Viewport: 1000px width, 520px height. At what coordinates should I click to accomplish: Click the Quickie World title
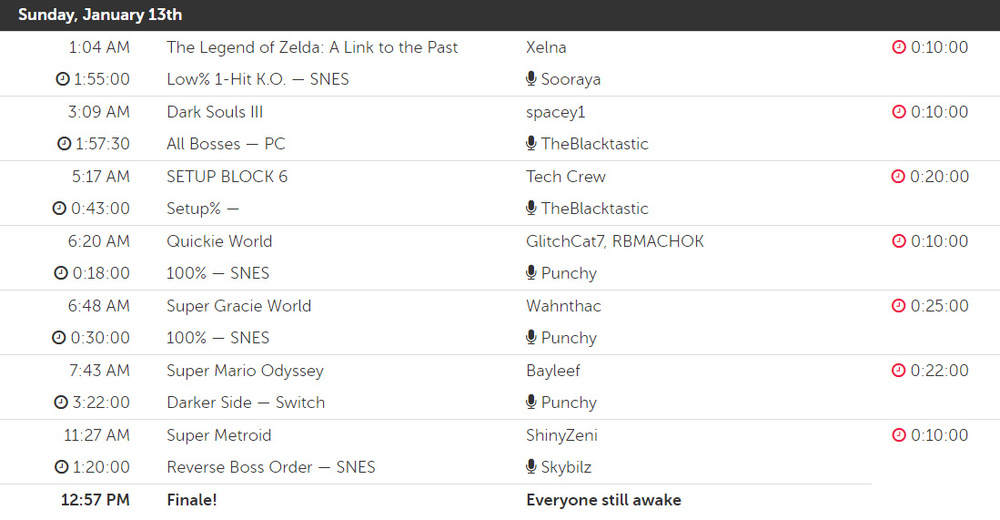pos(219,241)
